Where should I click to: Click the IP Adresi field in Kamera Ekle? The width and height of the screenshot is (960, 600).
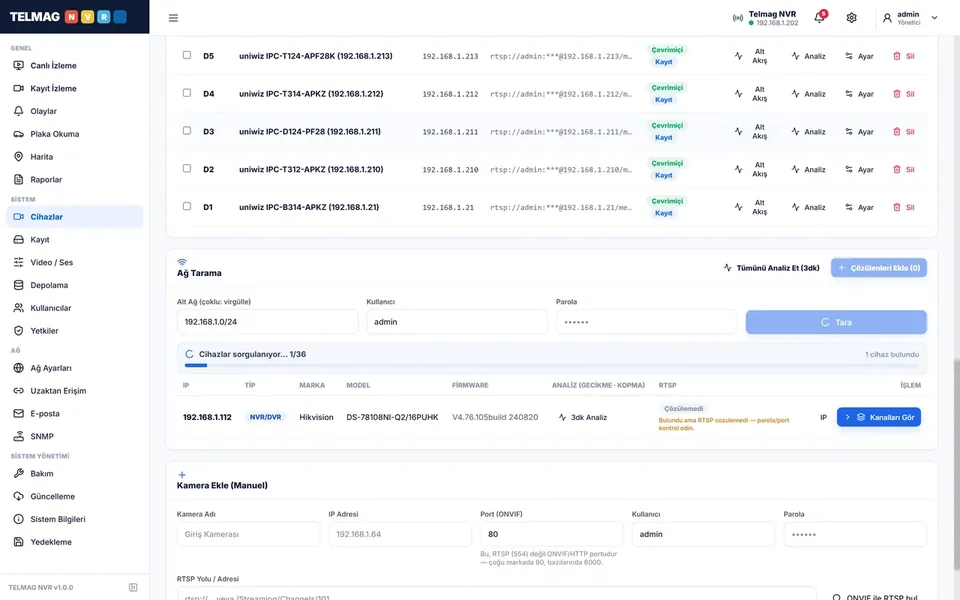(x=400, y=534)
